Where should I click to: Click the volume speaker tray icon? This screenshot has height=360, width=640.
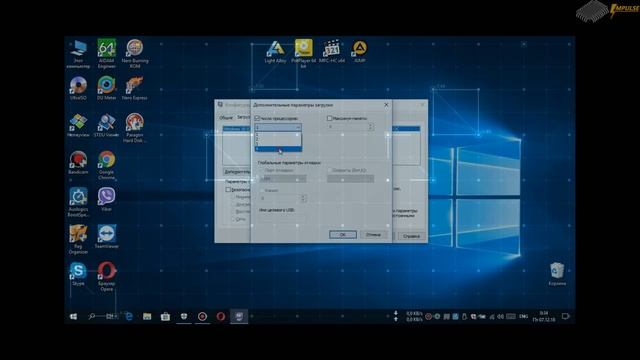(500, 316)
